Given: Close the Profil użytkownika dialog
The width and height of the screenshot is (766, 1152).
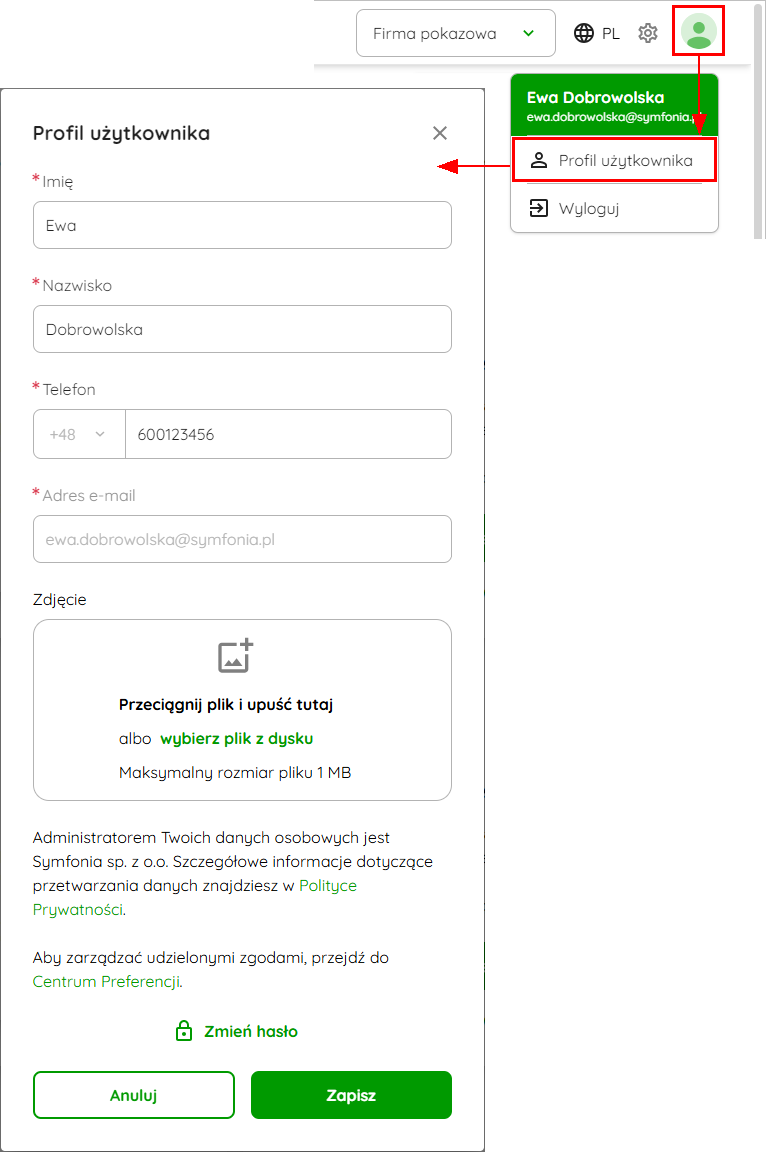Looking at the screenshot, I should tap(440, 133).
